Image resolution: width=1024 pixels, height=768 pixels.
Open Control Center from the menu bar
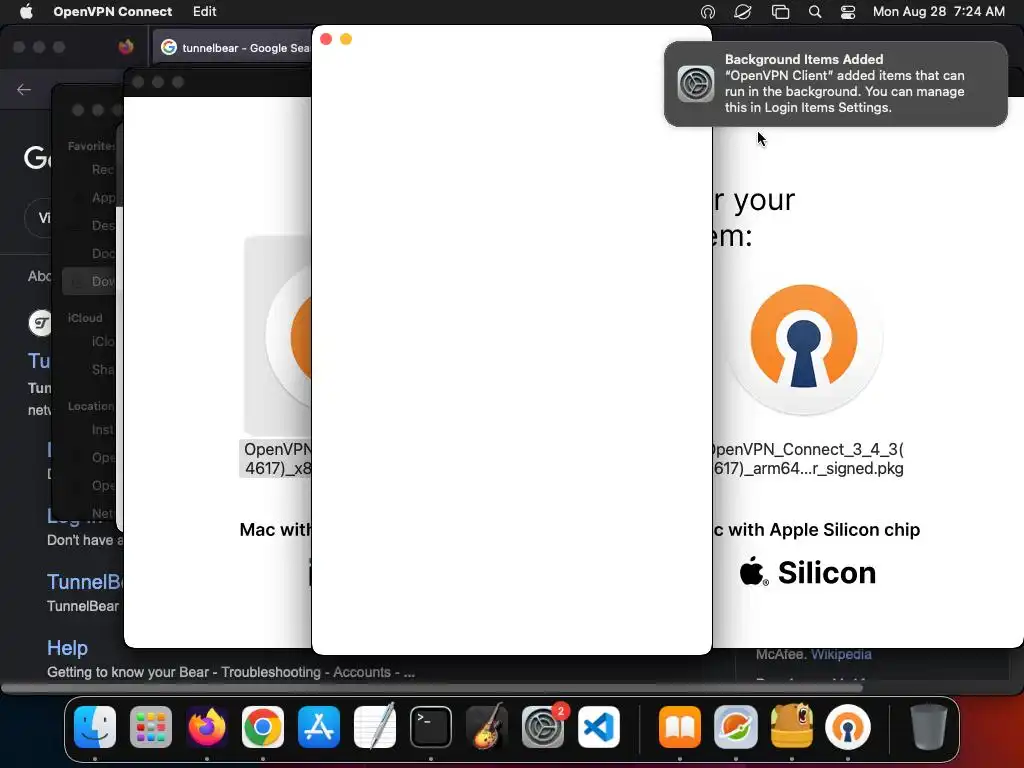pos(848,12)
